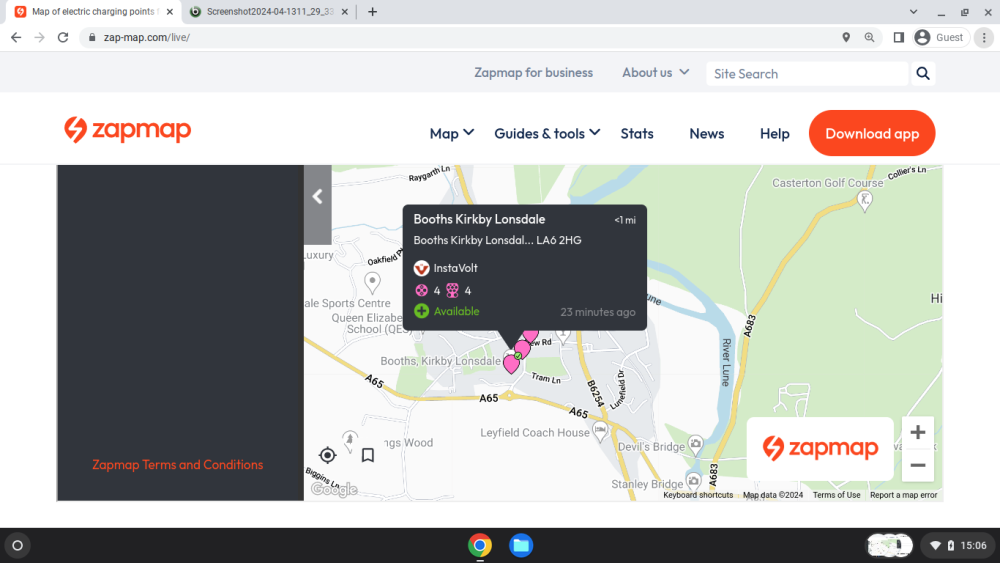Open the bookmark icon on map
This screenshot has width=1000, height=563.
[x=368, y=455]
